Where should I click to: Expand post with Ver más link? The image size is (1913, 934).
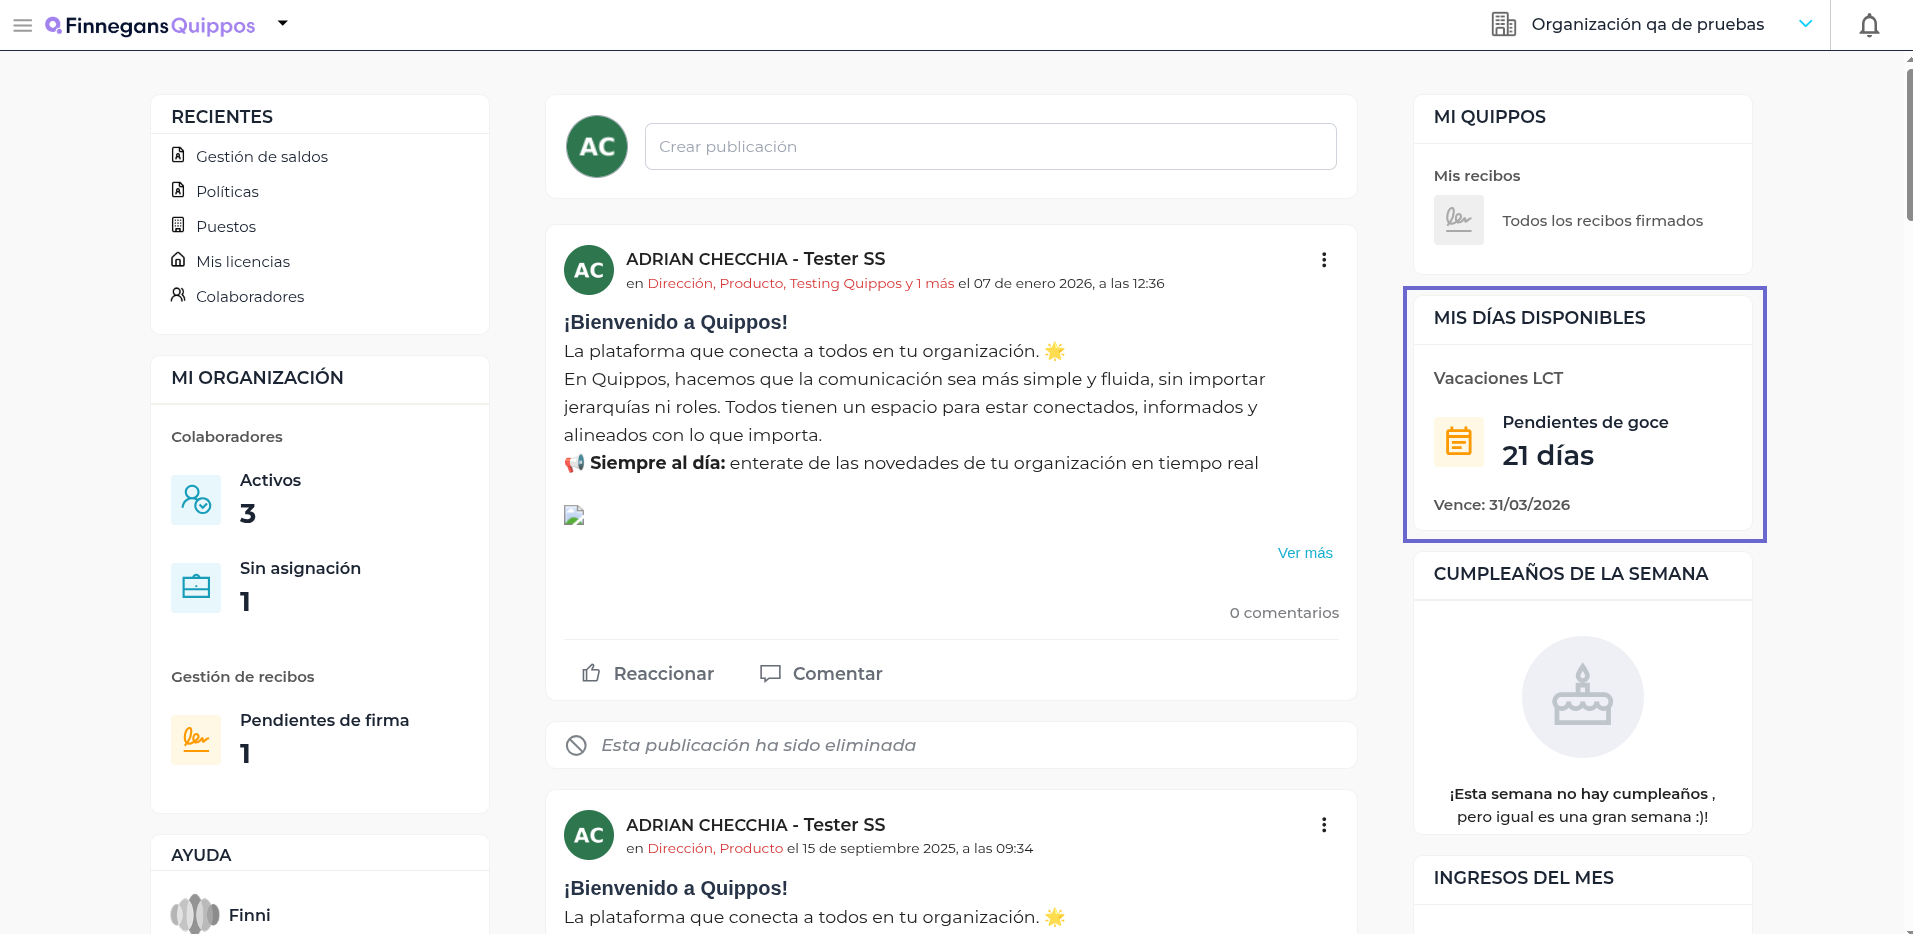tap(1304, 553)
